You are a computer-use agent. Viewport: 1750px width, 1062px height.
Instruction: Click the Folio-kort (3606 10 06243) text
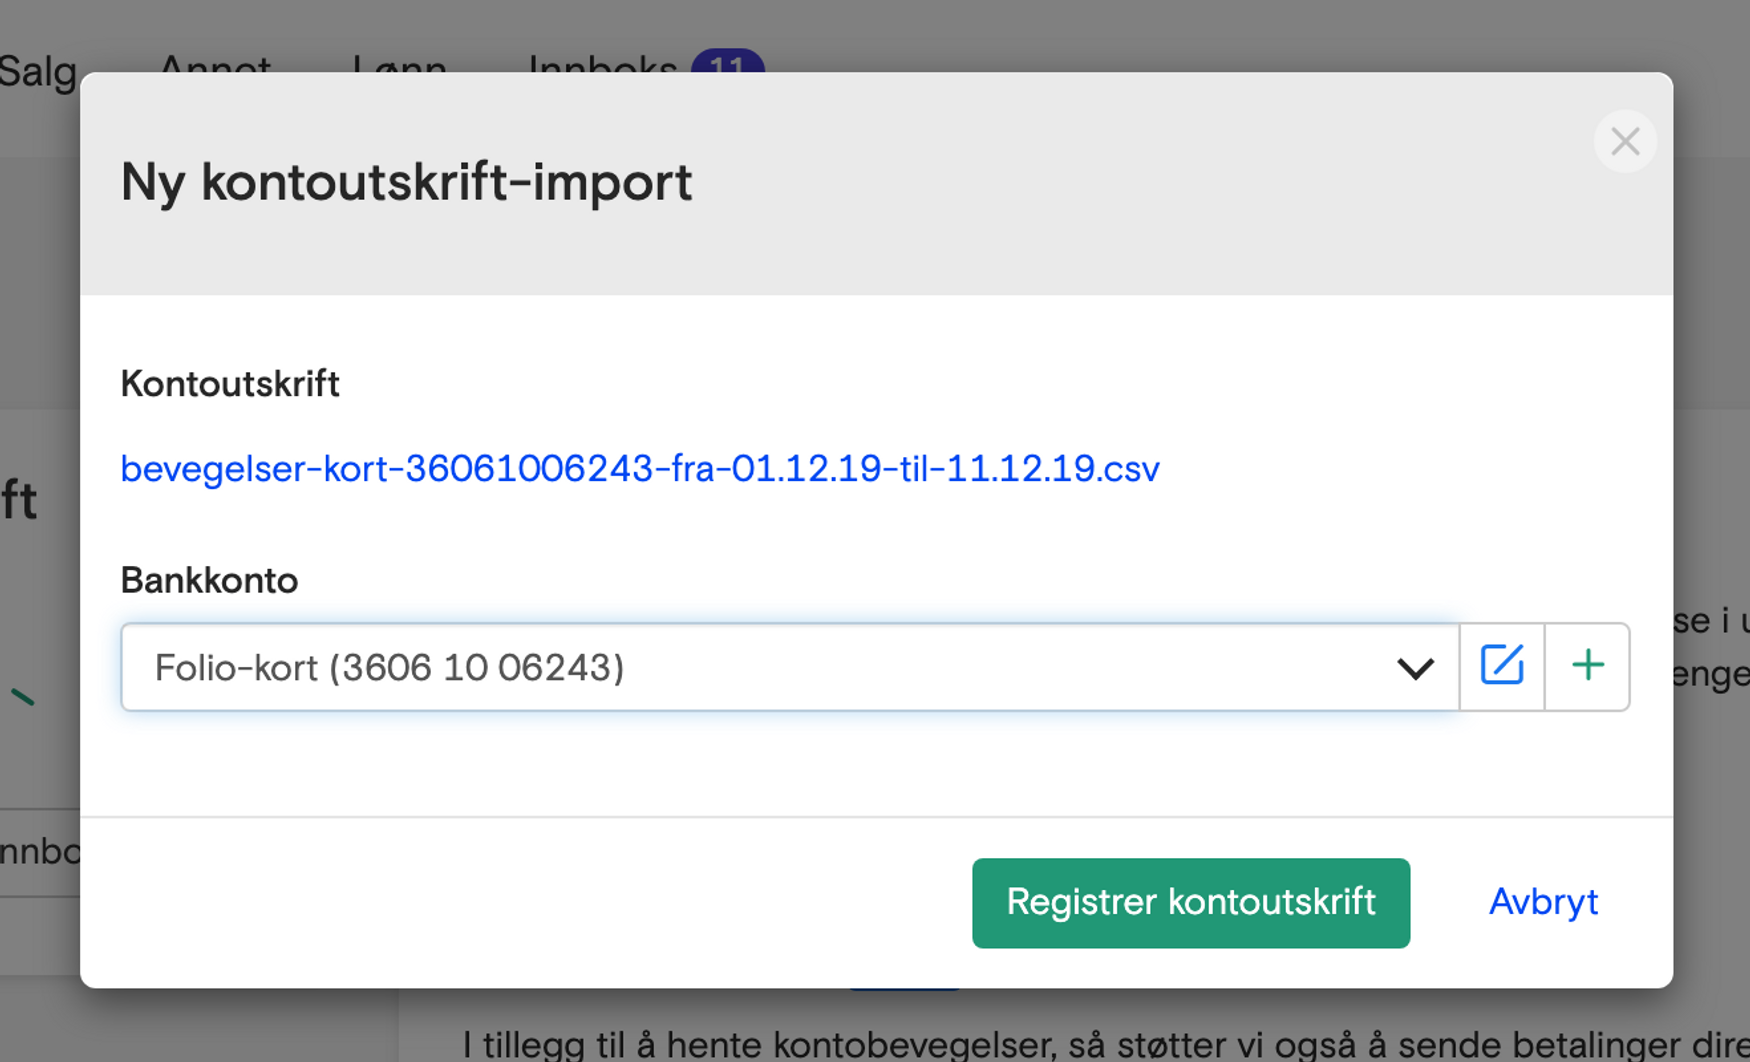pos(389,667)
